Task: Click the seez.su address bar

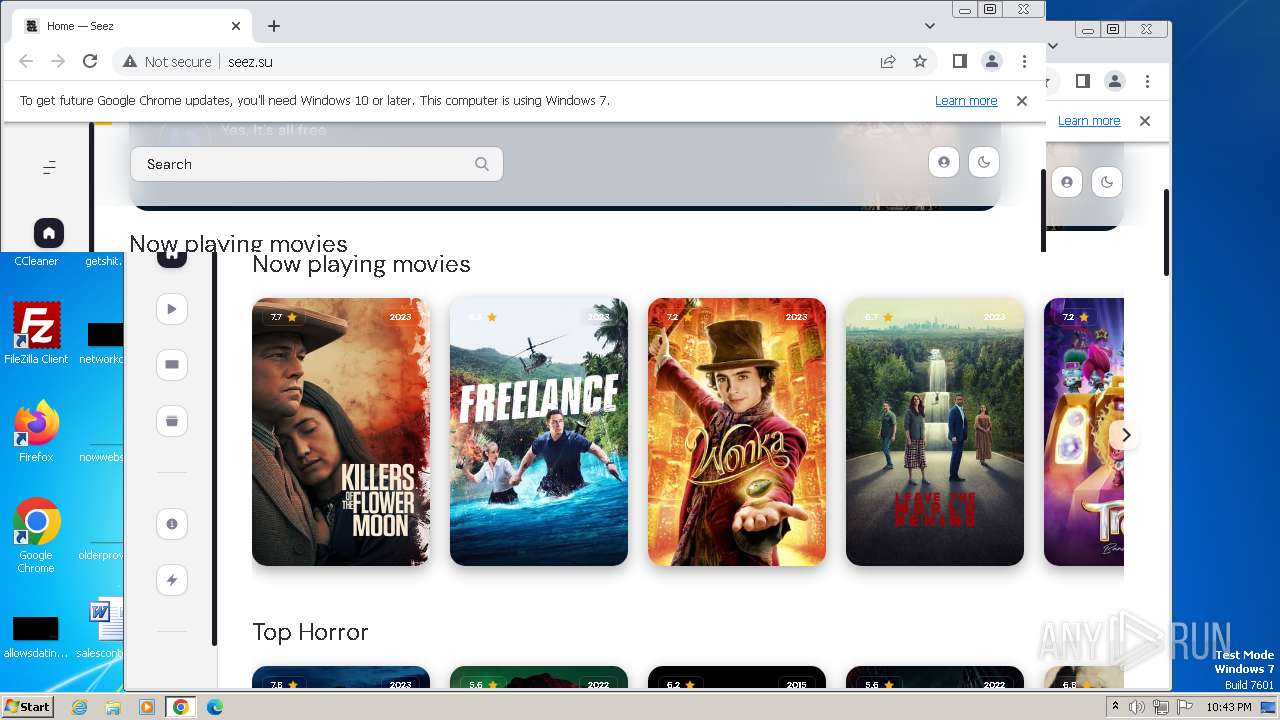Action: 524,61
